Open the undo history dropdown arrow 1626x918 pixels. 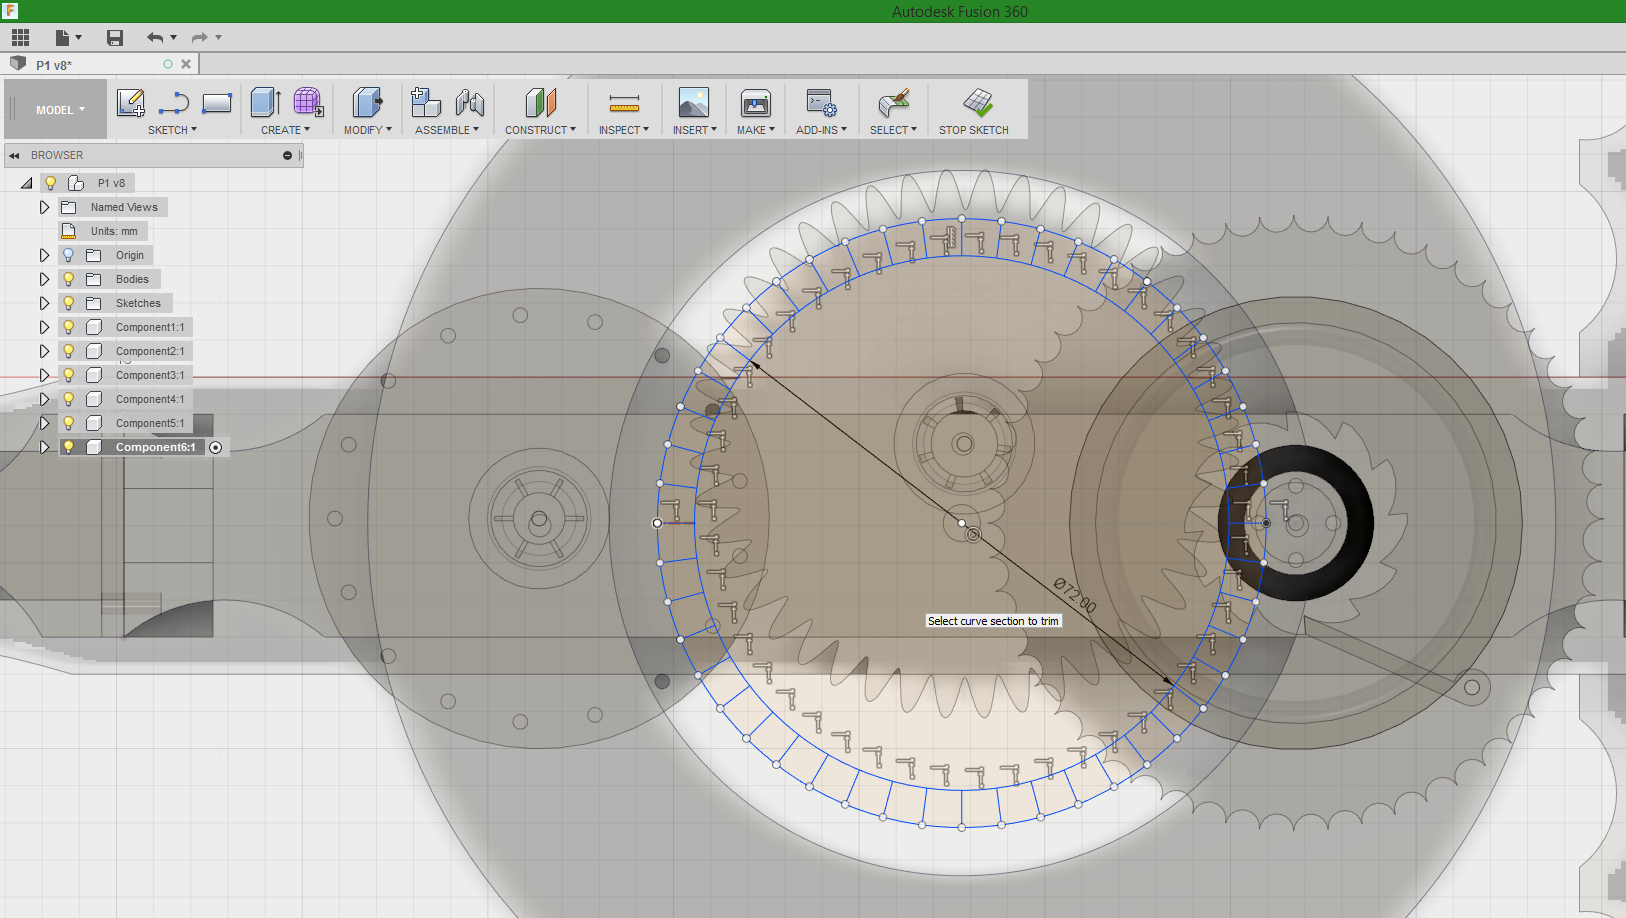[174, 38]
